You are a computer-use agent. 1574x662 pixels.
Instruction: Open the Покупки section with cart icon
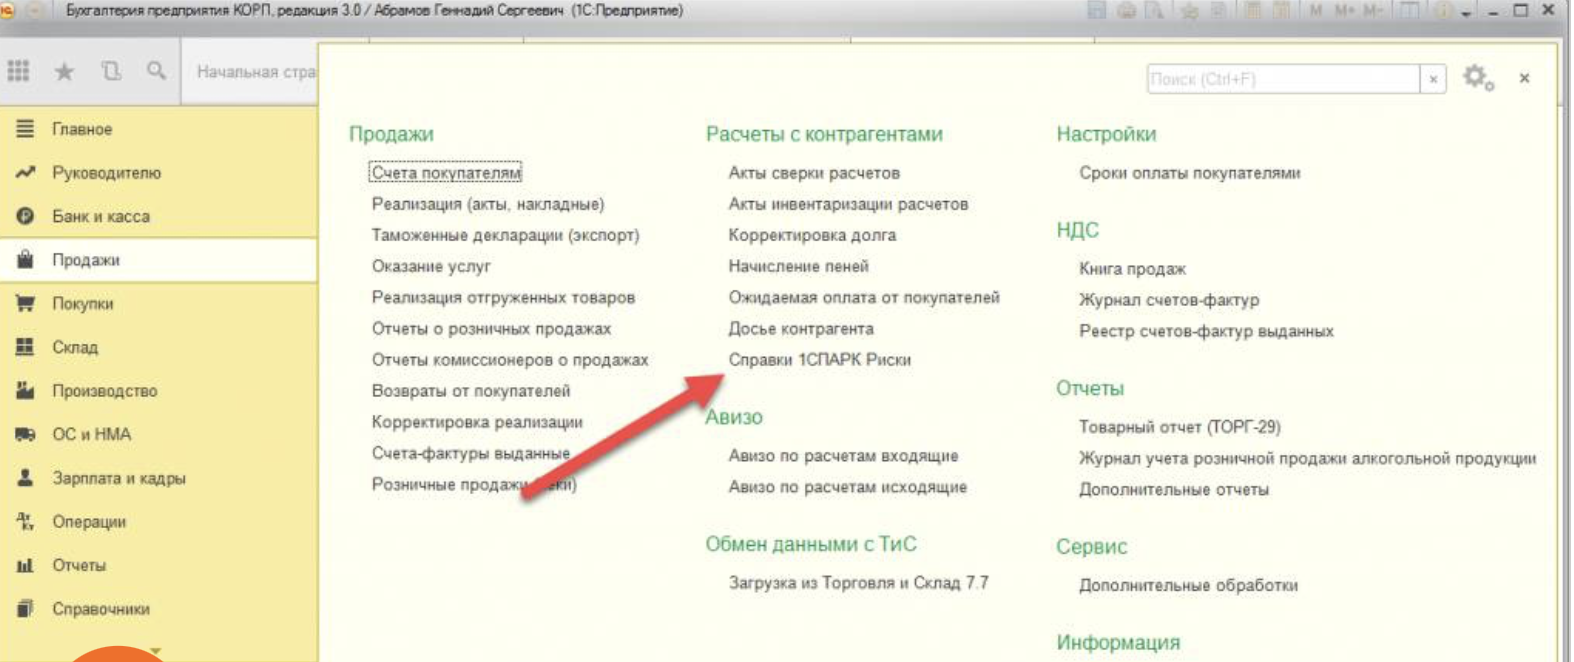click(82, 303)
